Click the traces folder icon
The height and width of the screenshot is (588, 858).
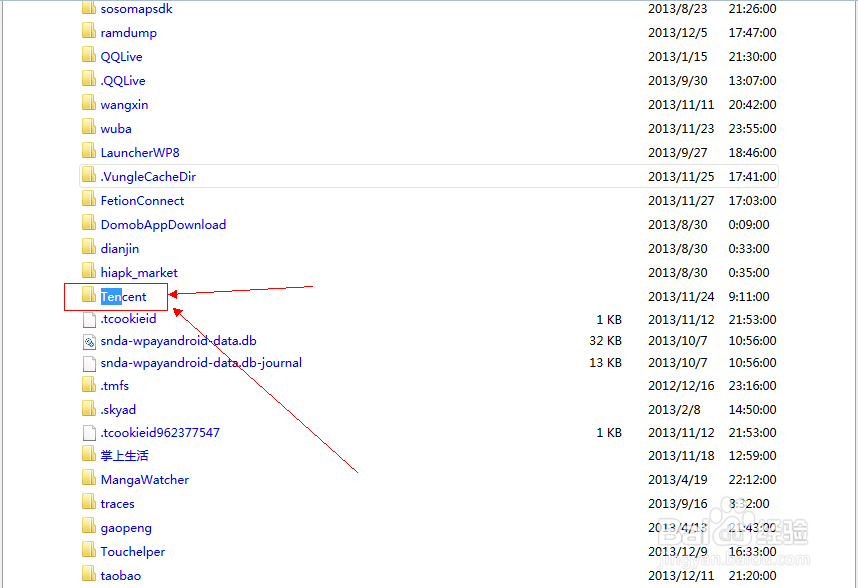pos(89,502)
